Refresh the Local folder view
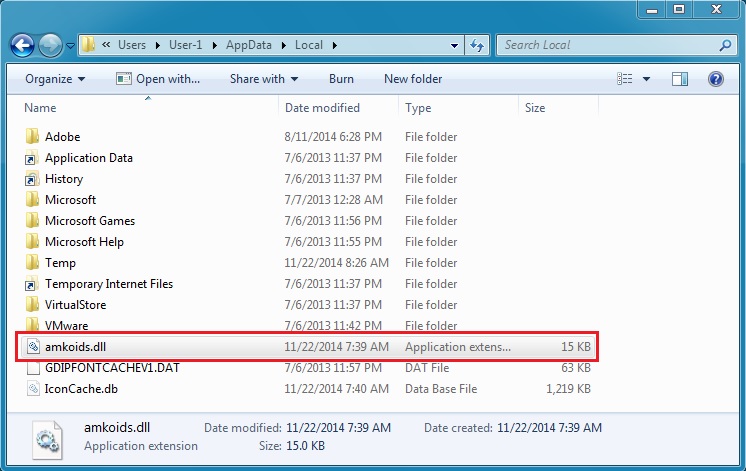The width and height of the screenshot is (746, 471). (x=477, y=46)
